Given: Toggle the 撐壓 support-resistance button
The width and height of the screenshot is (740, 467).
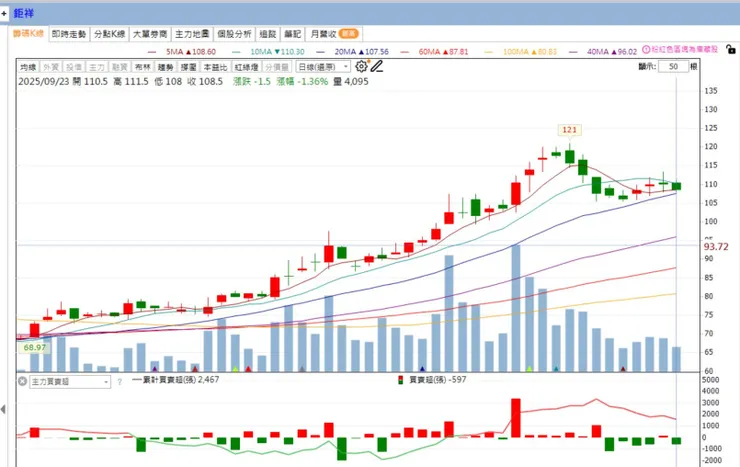Looking at the screenshot, I should (189, 67).
